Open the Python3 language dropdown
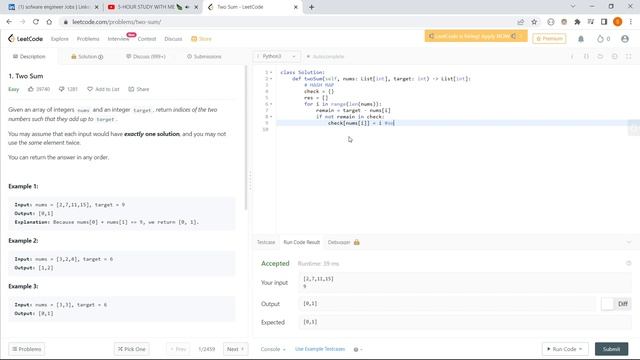Screen dimensions: 640x360 tap(277, 56)
